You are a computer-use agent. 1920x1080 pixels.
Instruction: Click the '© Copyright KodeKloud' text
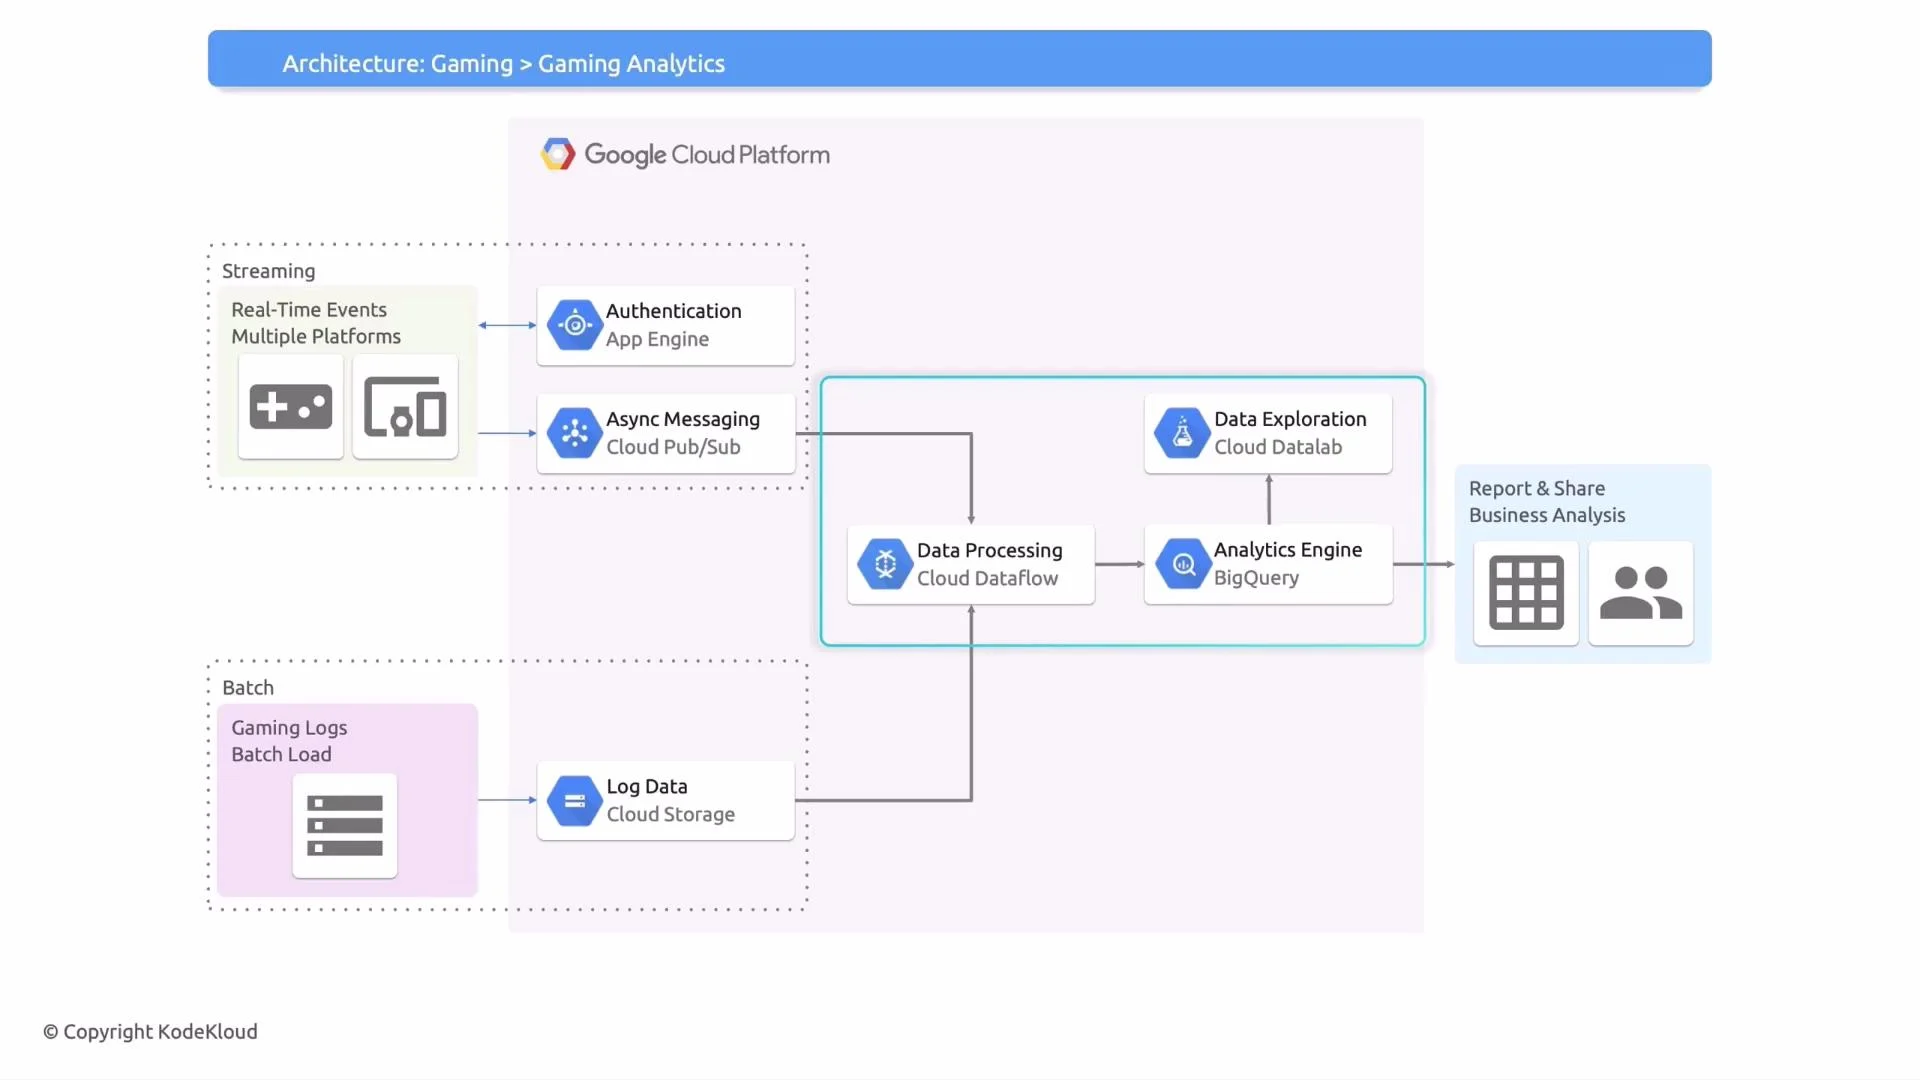pos(150,1031)
